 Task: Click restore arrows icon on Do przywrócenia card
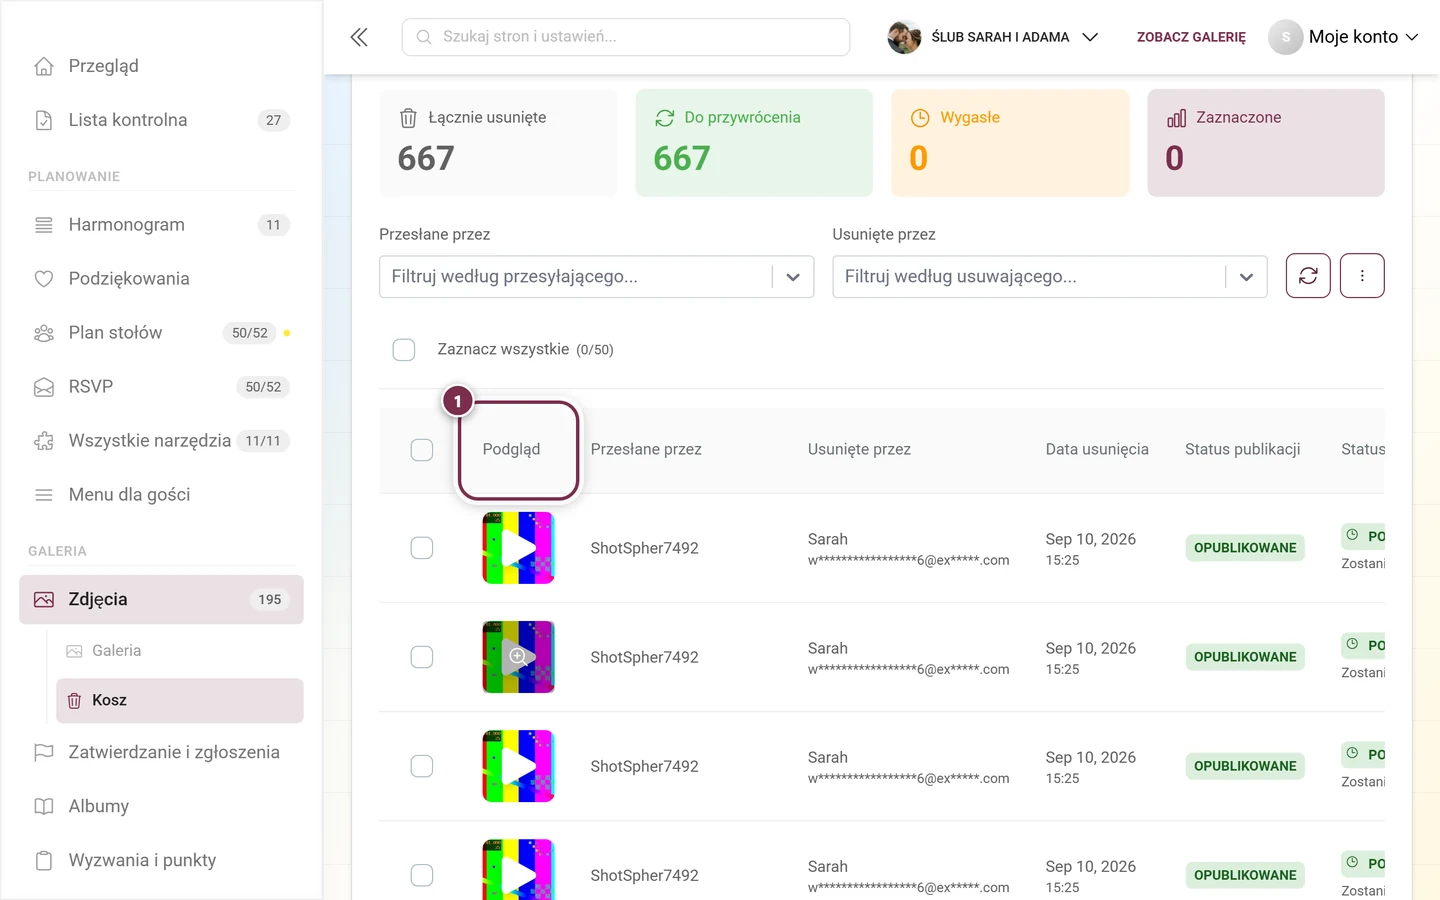664,118
